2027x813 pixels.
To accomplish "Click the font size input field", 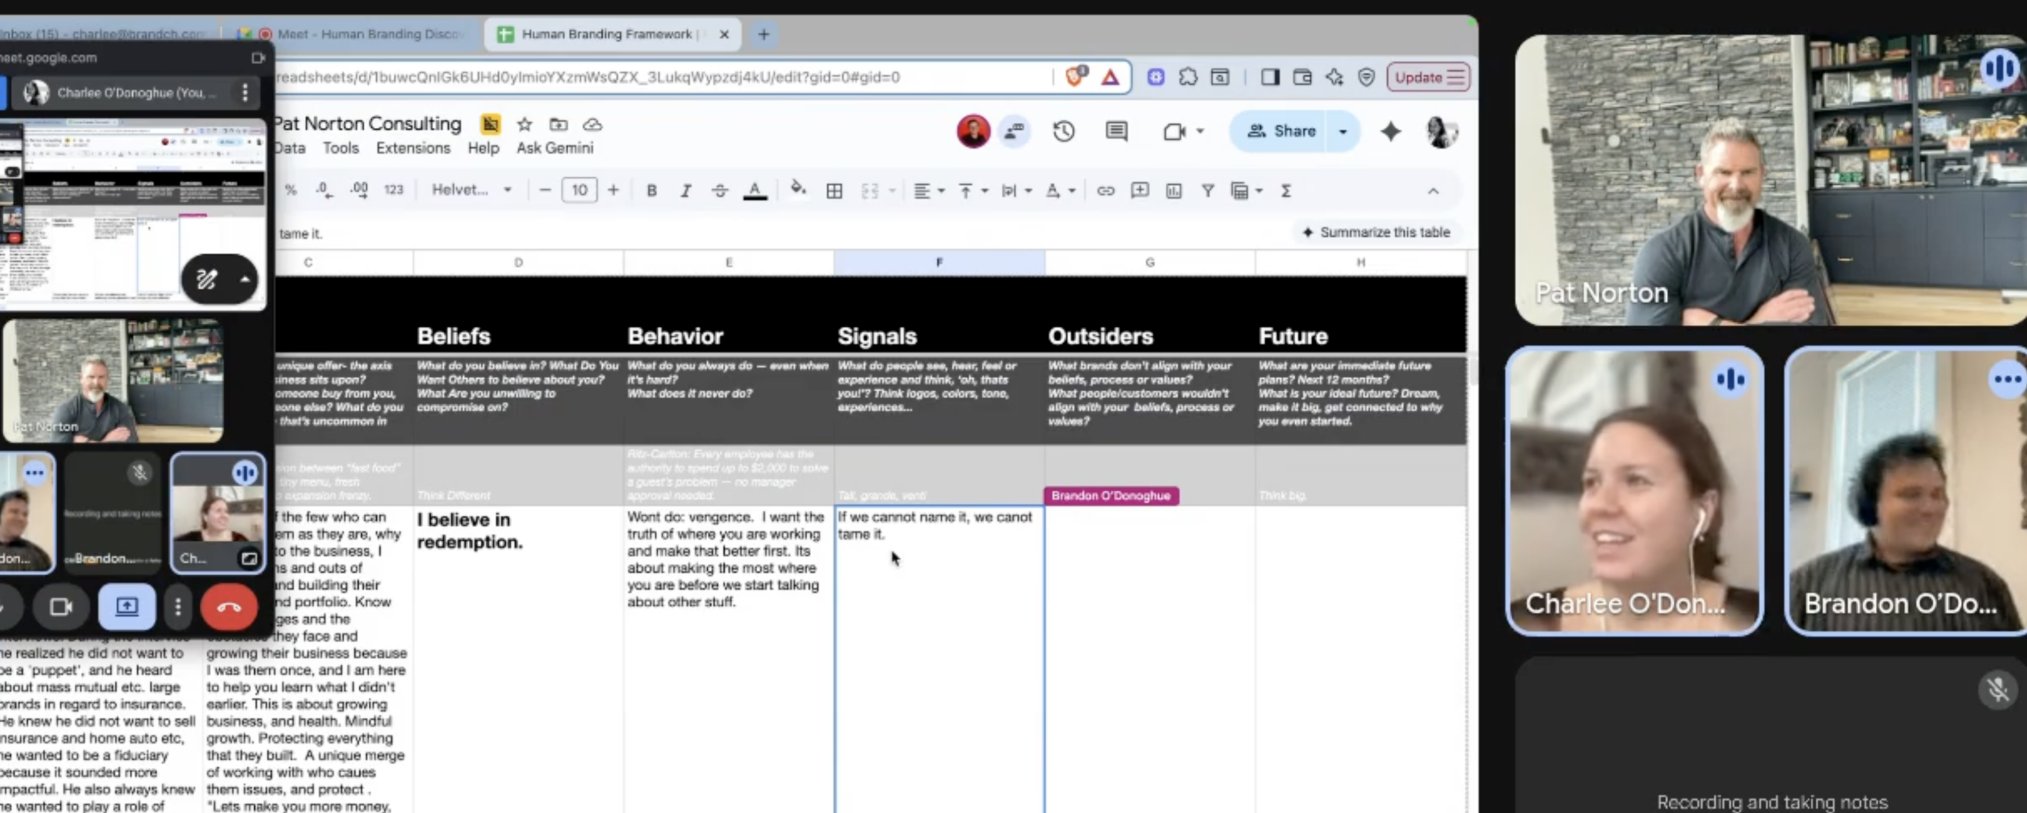I will [579, 190].
